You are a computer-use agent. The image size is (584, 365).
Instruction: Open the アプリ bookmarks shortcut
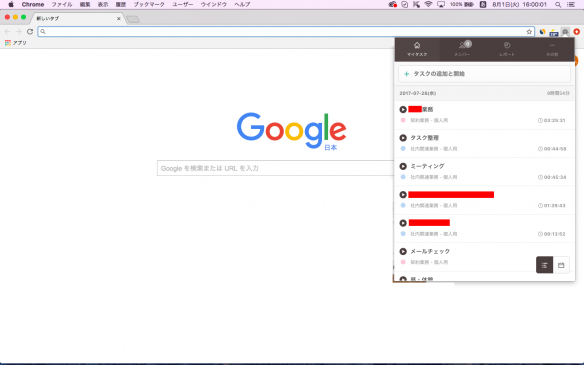click(16, 43)
